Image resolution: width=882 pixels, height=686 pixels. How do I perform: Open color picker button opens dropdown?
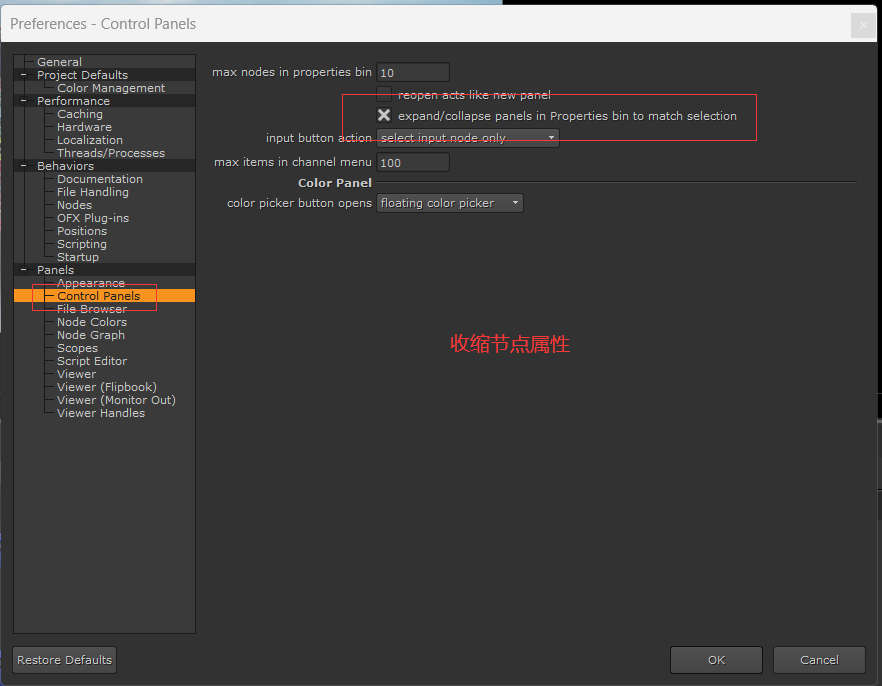pyautogui.click(x=449, y=203)
